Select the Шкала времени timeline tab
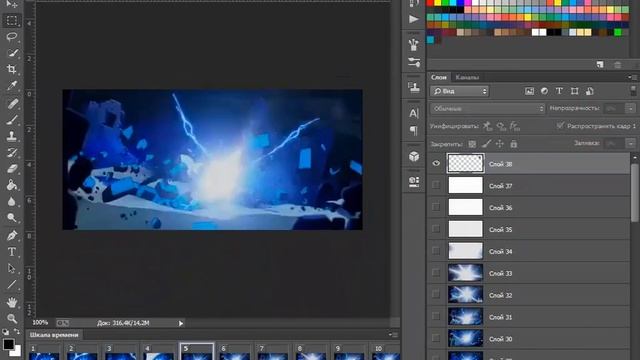Screen dimensions: 640x360 click(x=54, y=335)
